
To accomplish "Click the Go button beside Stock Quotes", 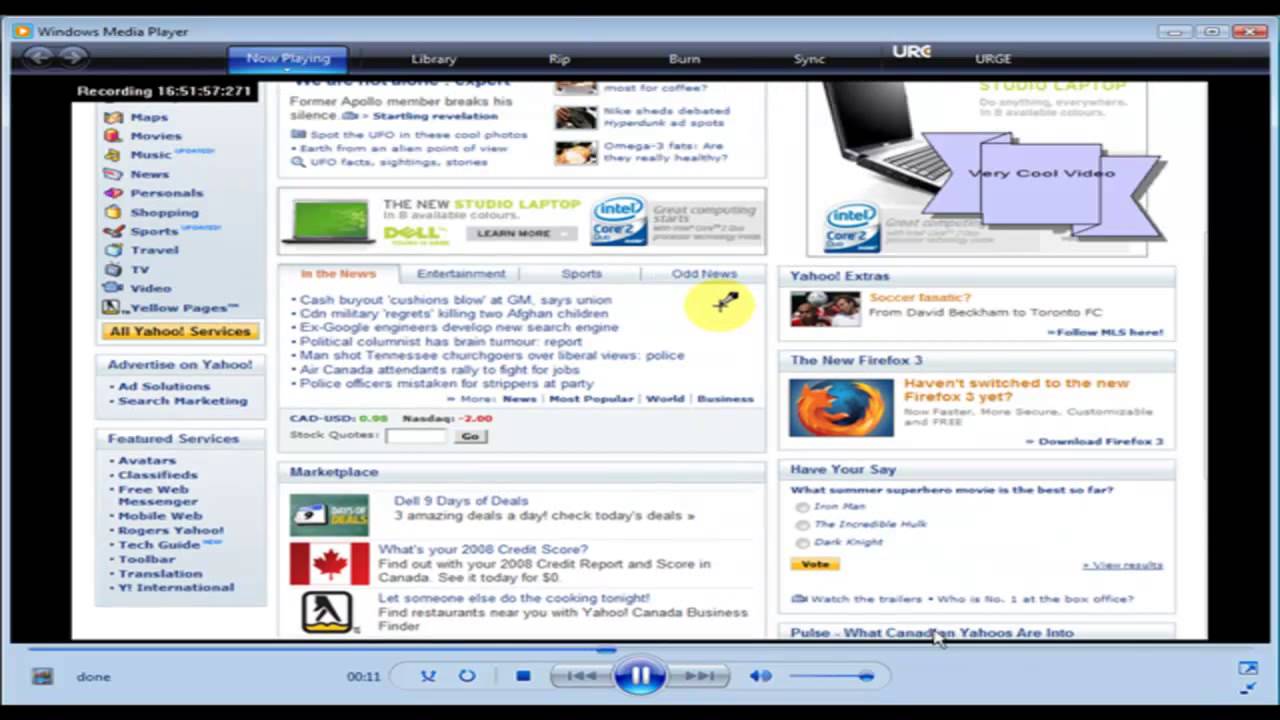I will point(470,436).
